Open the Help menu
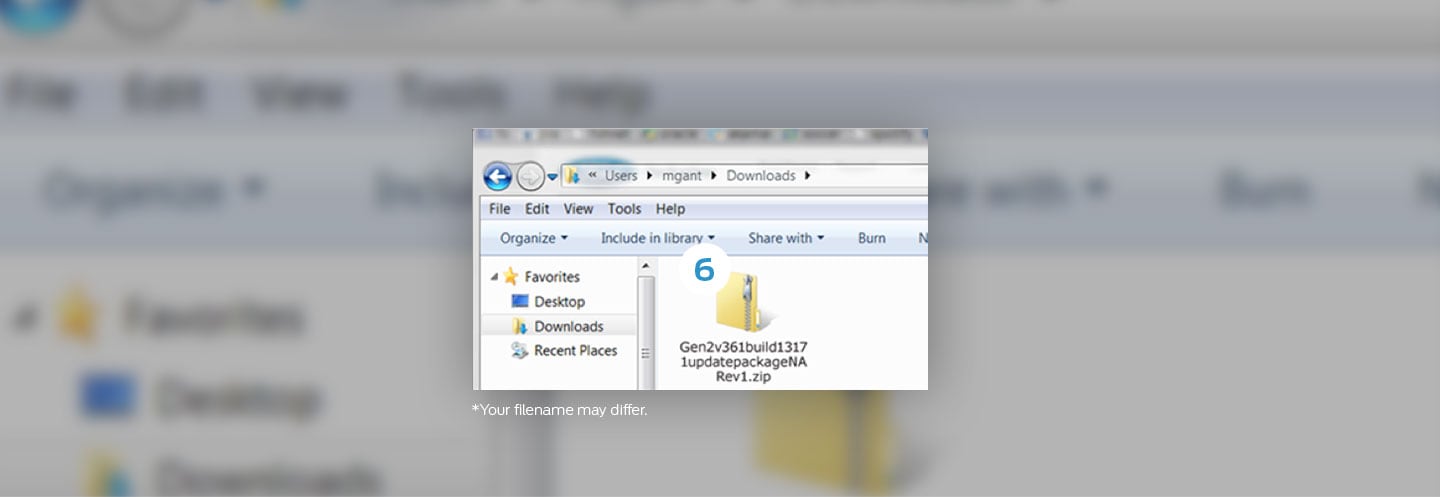1440x497 pixels. pyautogui.click(x=670, y=209)
